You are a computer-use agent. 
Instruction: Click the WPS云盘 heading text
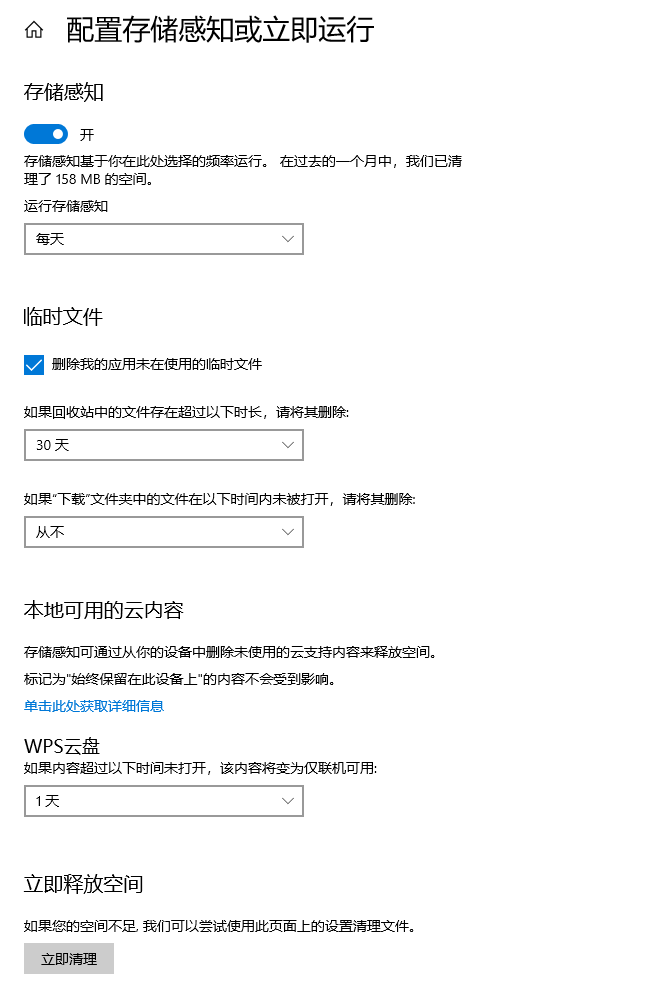62,746
